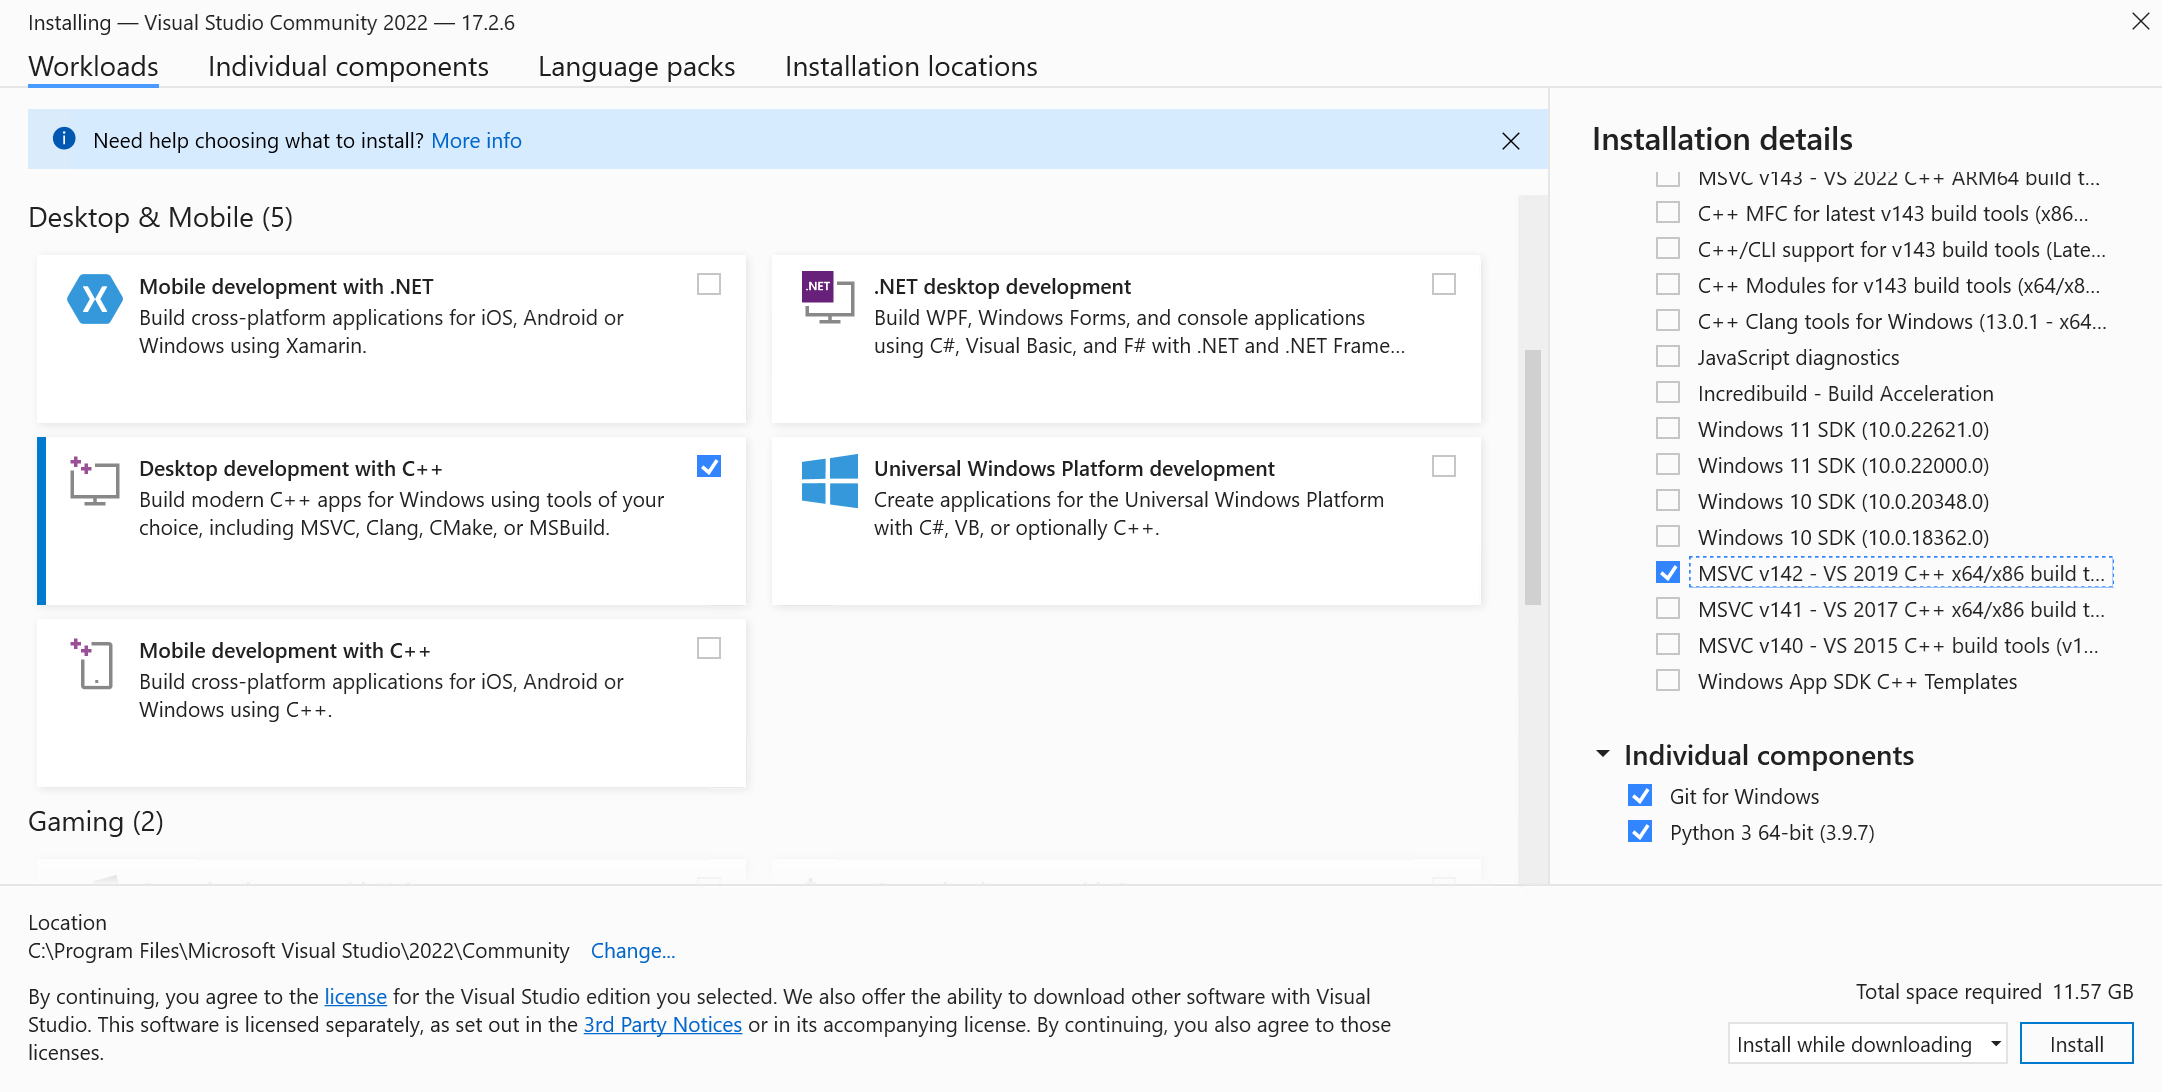Open the license link

(x=355, y=996)
